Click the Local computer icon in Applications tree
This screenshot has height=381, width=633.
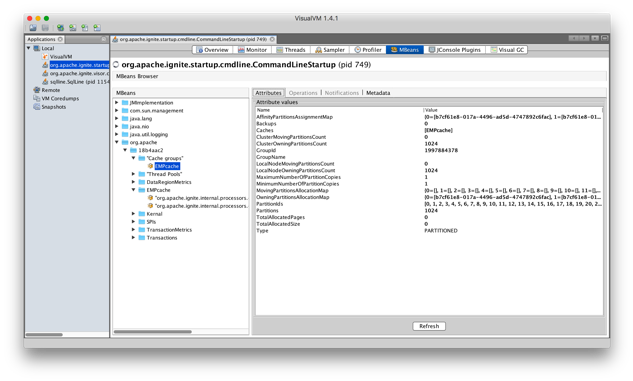(x=37, y=48)
